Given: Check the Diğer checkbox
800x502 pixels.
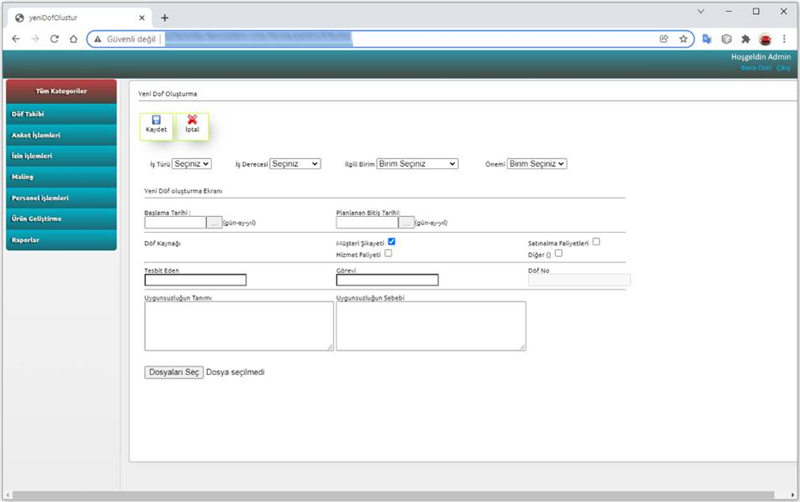Looking at the screenshot, I should tap(558, 253).
